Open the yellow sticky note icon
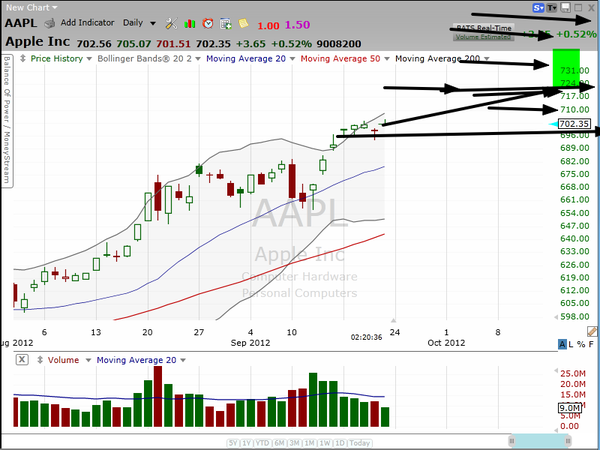Screen dimensions: 600x450 pos(243,23)
